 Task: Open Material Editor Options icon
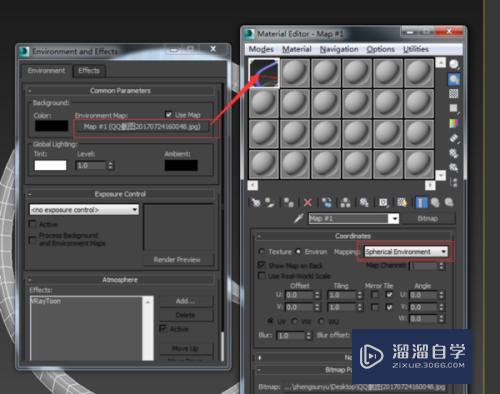point(454,153)
